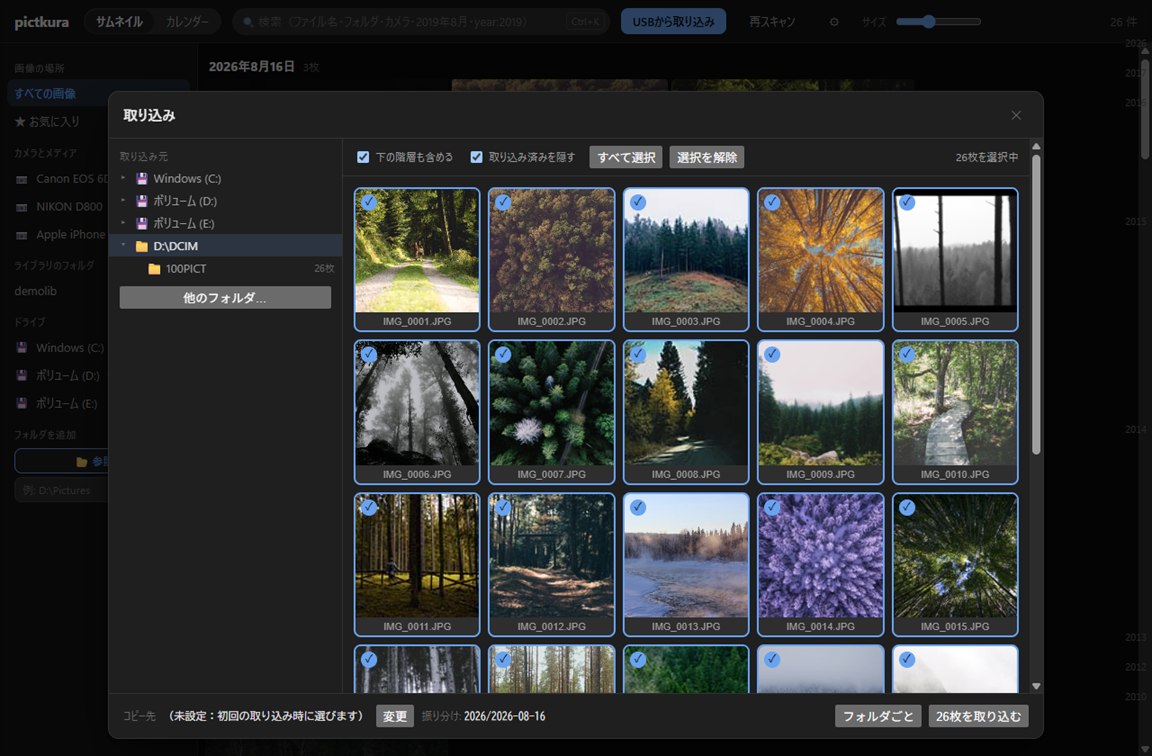Deselect checkmark on IMG_0013.JPG thumbnail

(638, 507)
